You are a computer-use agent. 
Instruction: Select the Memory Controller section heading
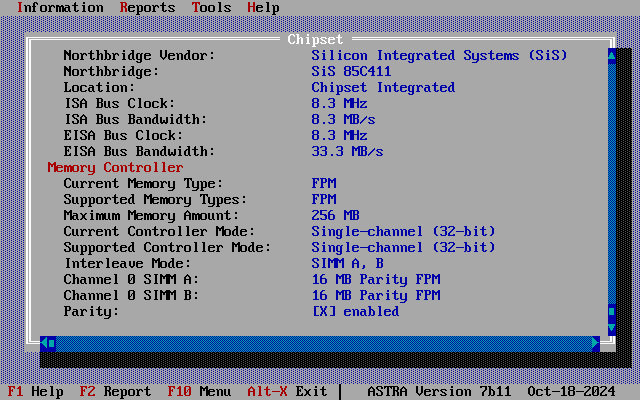pyautogui.click(x=115, y=167)
